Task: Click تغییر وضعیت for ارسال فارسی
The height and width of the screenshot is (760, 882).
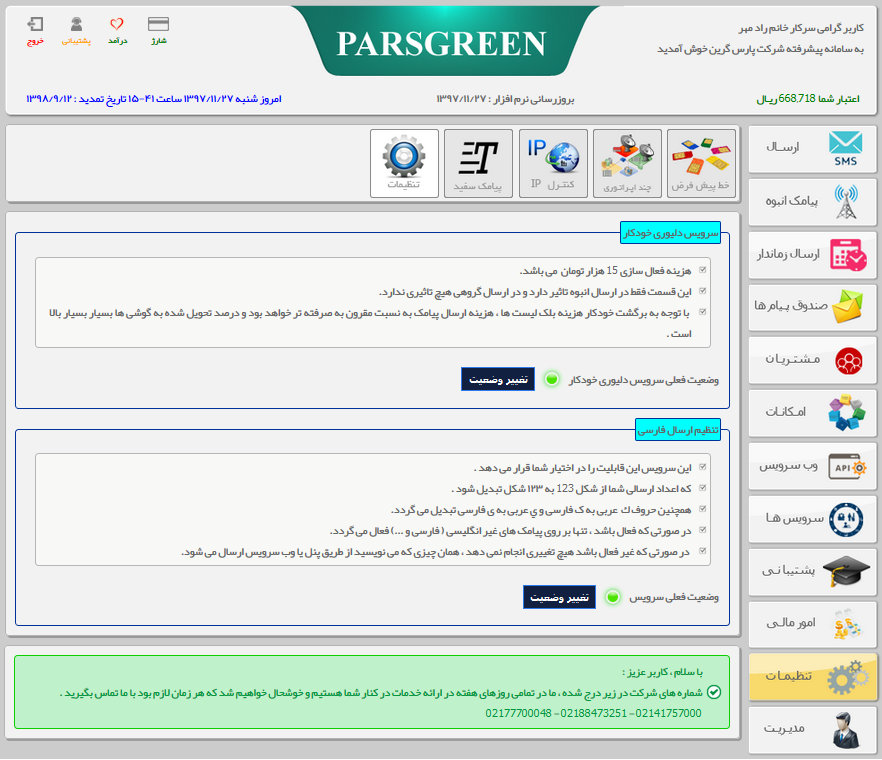Action: pyautogui.click(x=558, y=596)
